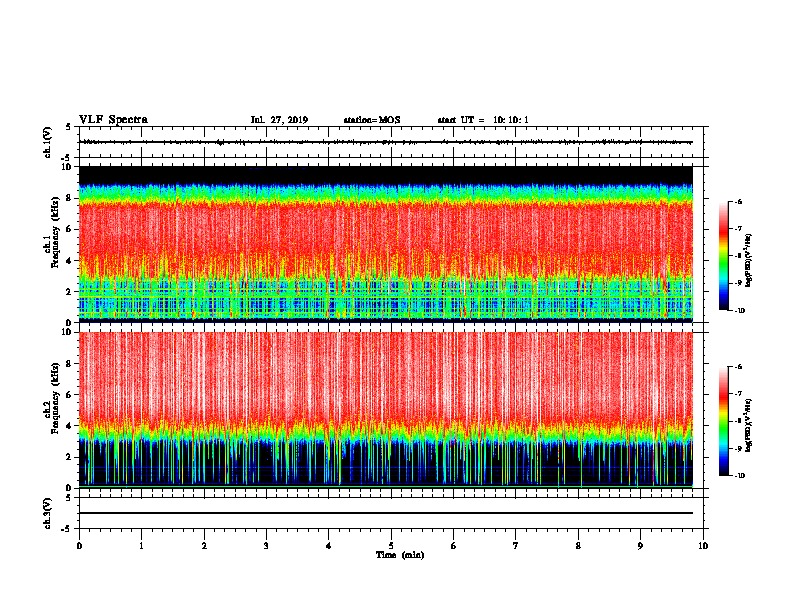Click the "start UT = 10:10:1" text
Viewport: 792px width, 612px height.
(x=483, y=120)
